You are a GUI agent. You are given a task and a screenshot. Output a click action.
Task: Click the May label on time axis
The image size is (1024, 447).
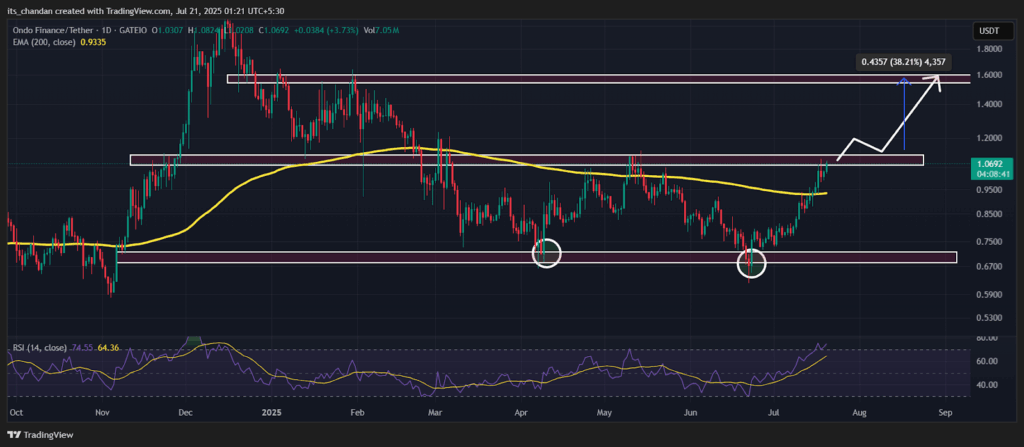click(x=605, y=413)
